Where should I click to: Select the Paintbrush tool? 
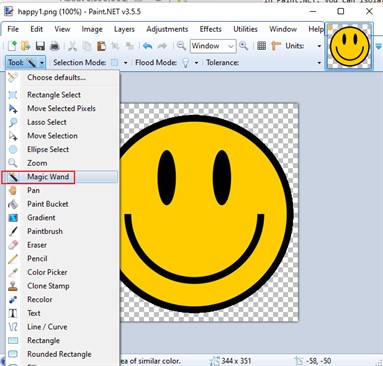62,231
